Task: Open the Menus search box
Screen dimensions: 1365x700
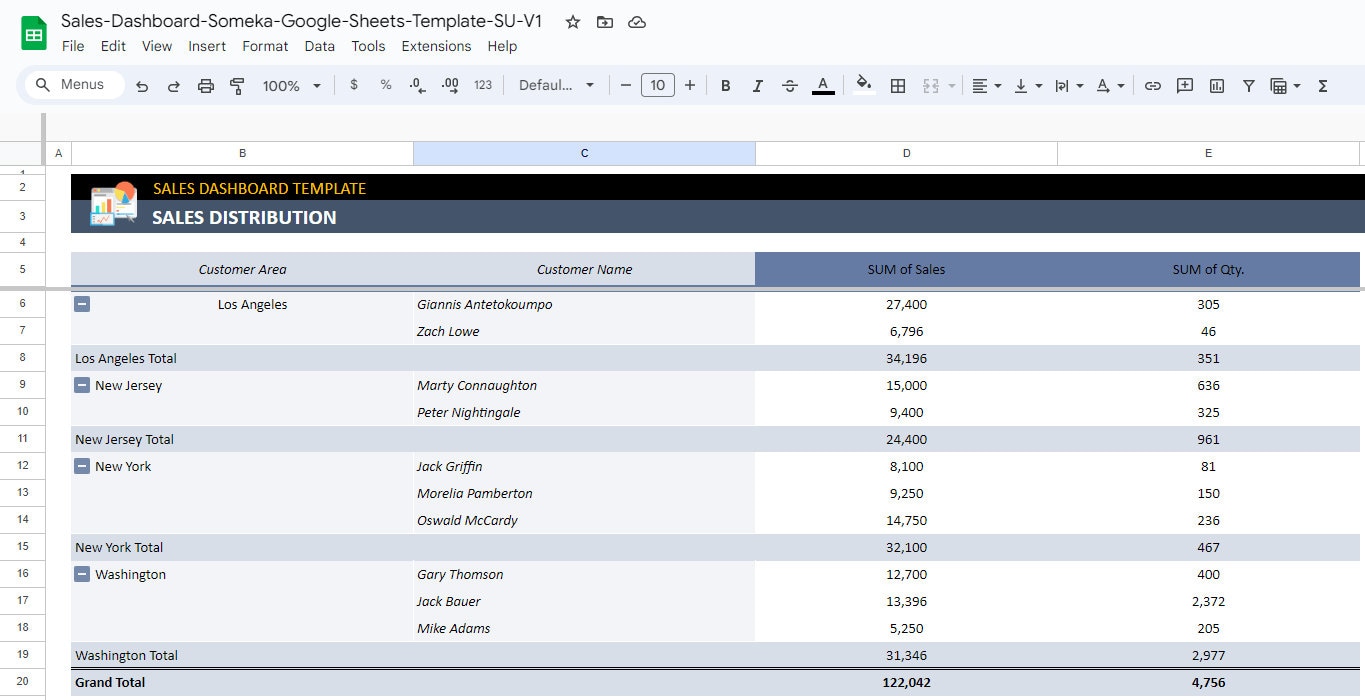Action: [x=71, y=85]
